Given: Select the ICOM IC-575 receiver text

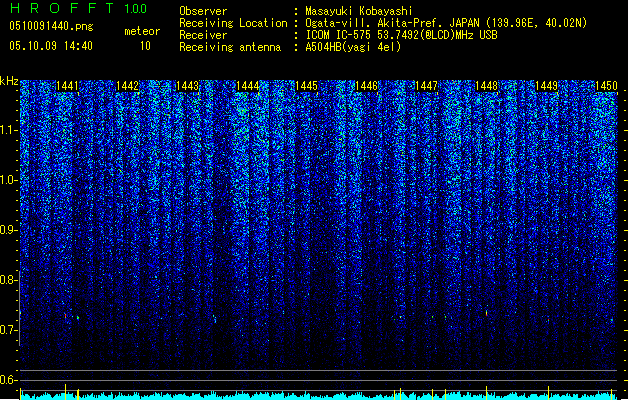Looking at the screenshot, I should coord(401,35).
